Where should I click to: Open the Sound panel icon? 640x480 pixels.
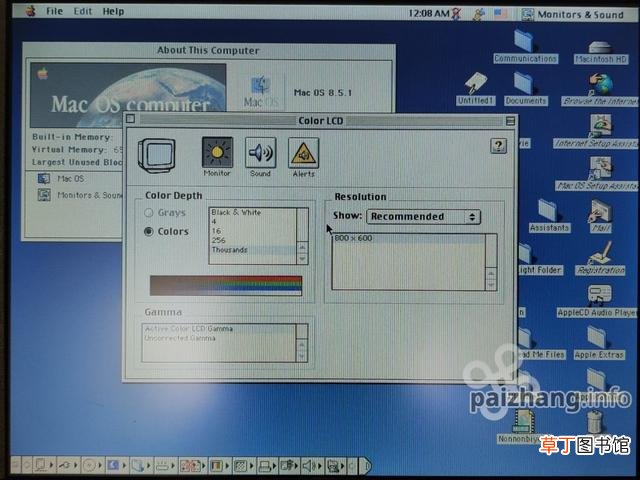(x=260, y=152)
